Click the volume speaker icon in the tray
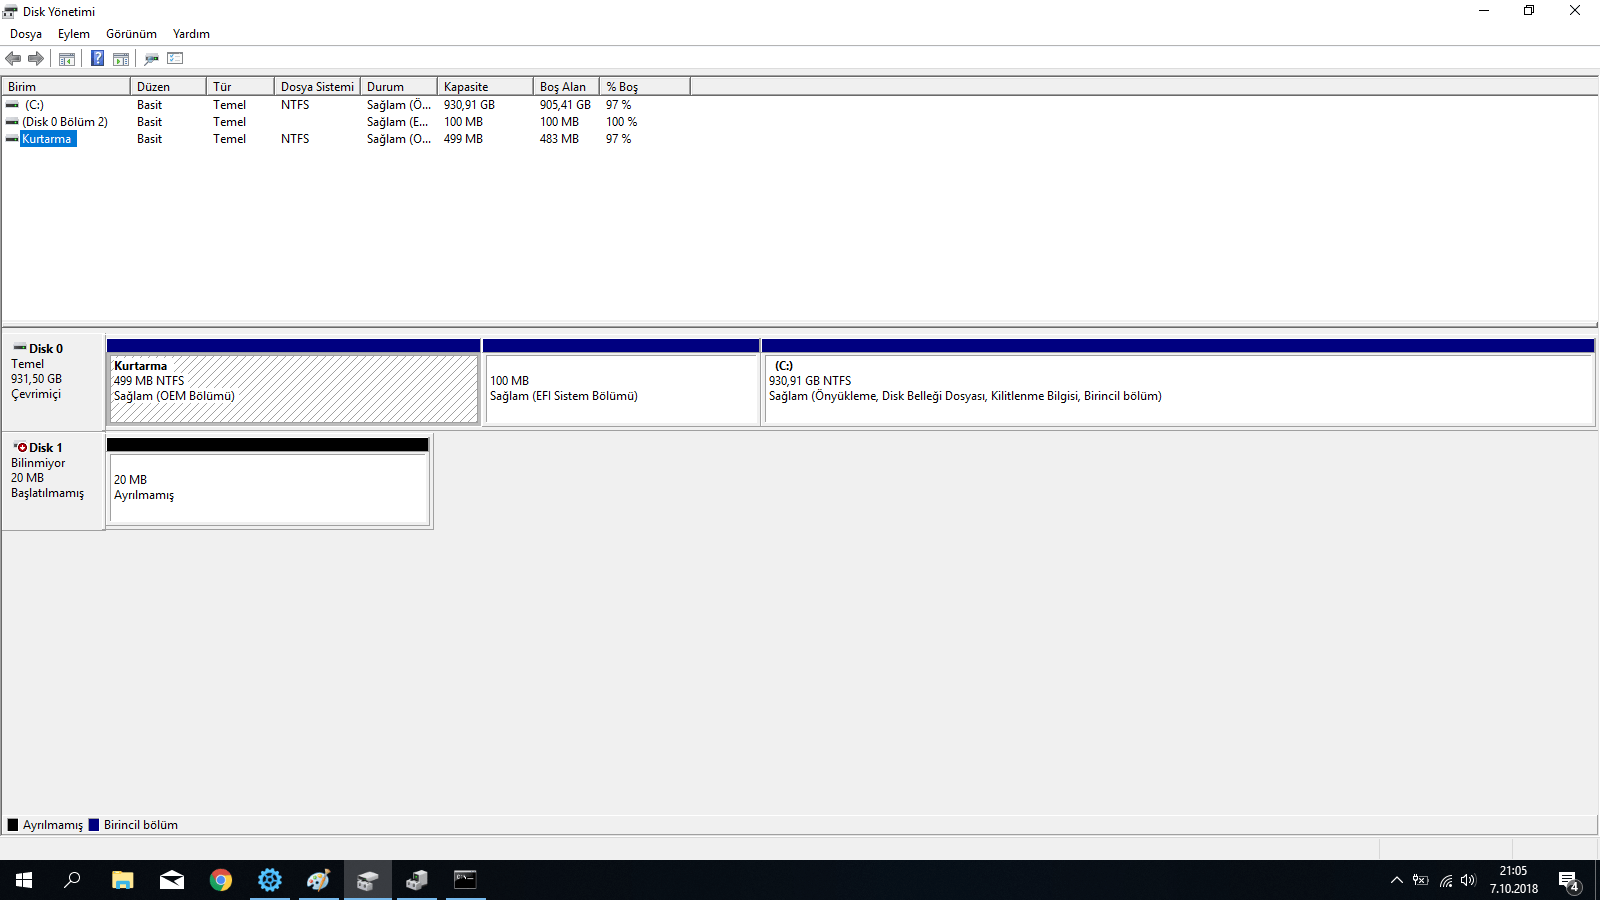1600x900 pixels. coord(1468,880)
